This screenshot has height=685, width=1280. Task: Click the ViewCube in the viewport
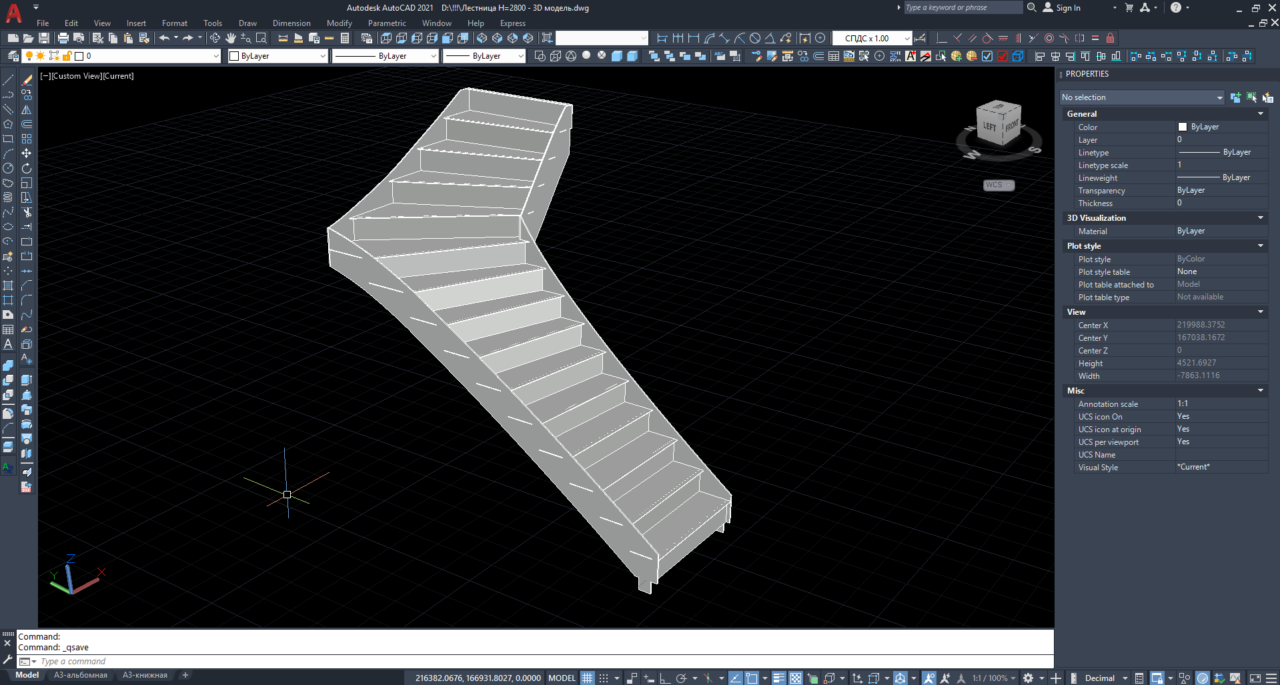(998, 125)
